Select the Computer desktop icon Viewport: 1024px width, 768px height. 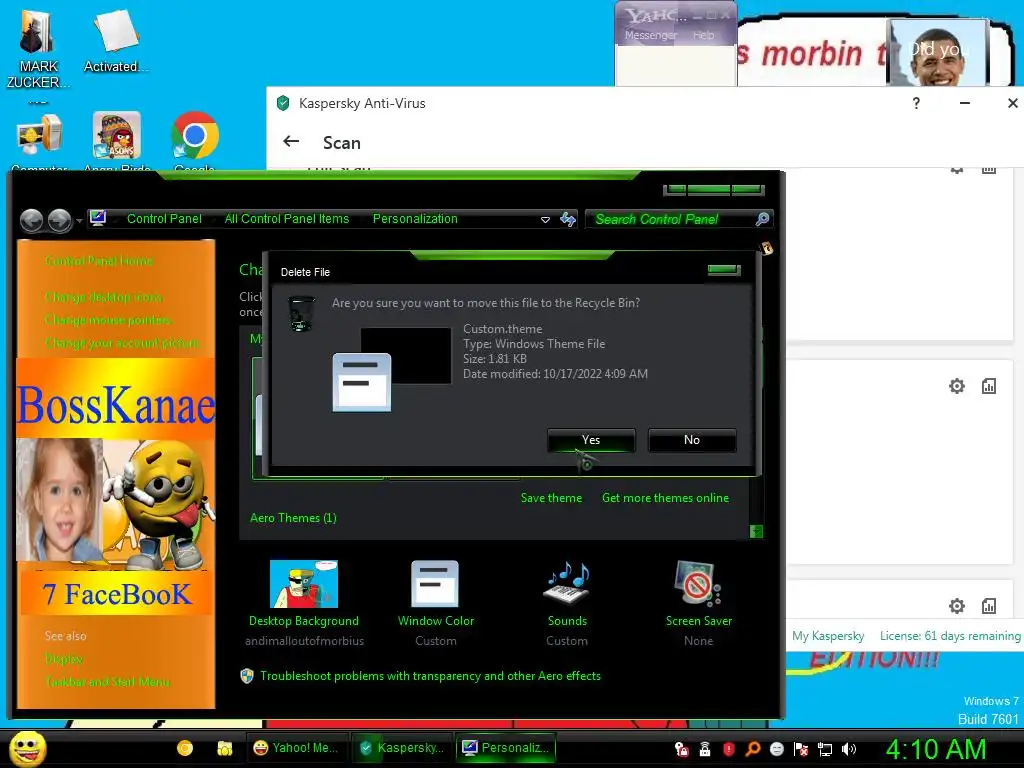(39, 140)
